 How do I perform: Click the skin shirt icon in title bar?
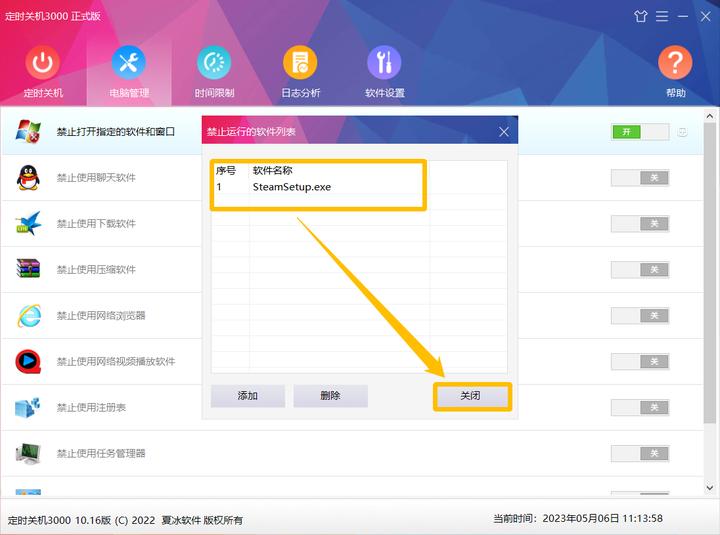[641, 17]
